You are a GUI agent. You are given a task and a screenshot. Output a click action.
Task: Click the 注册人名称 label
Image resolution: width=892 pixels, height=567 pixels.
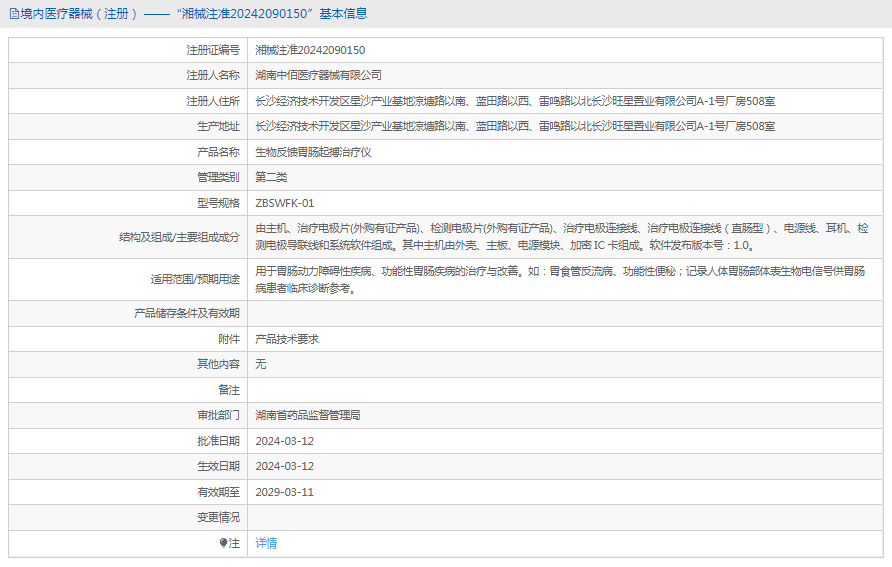tap(213, 75)
